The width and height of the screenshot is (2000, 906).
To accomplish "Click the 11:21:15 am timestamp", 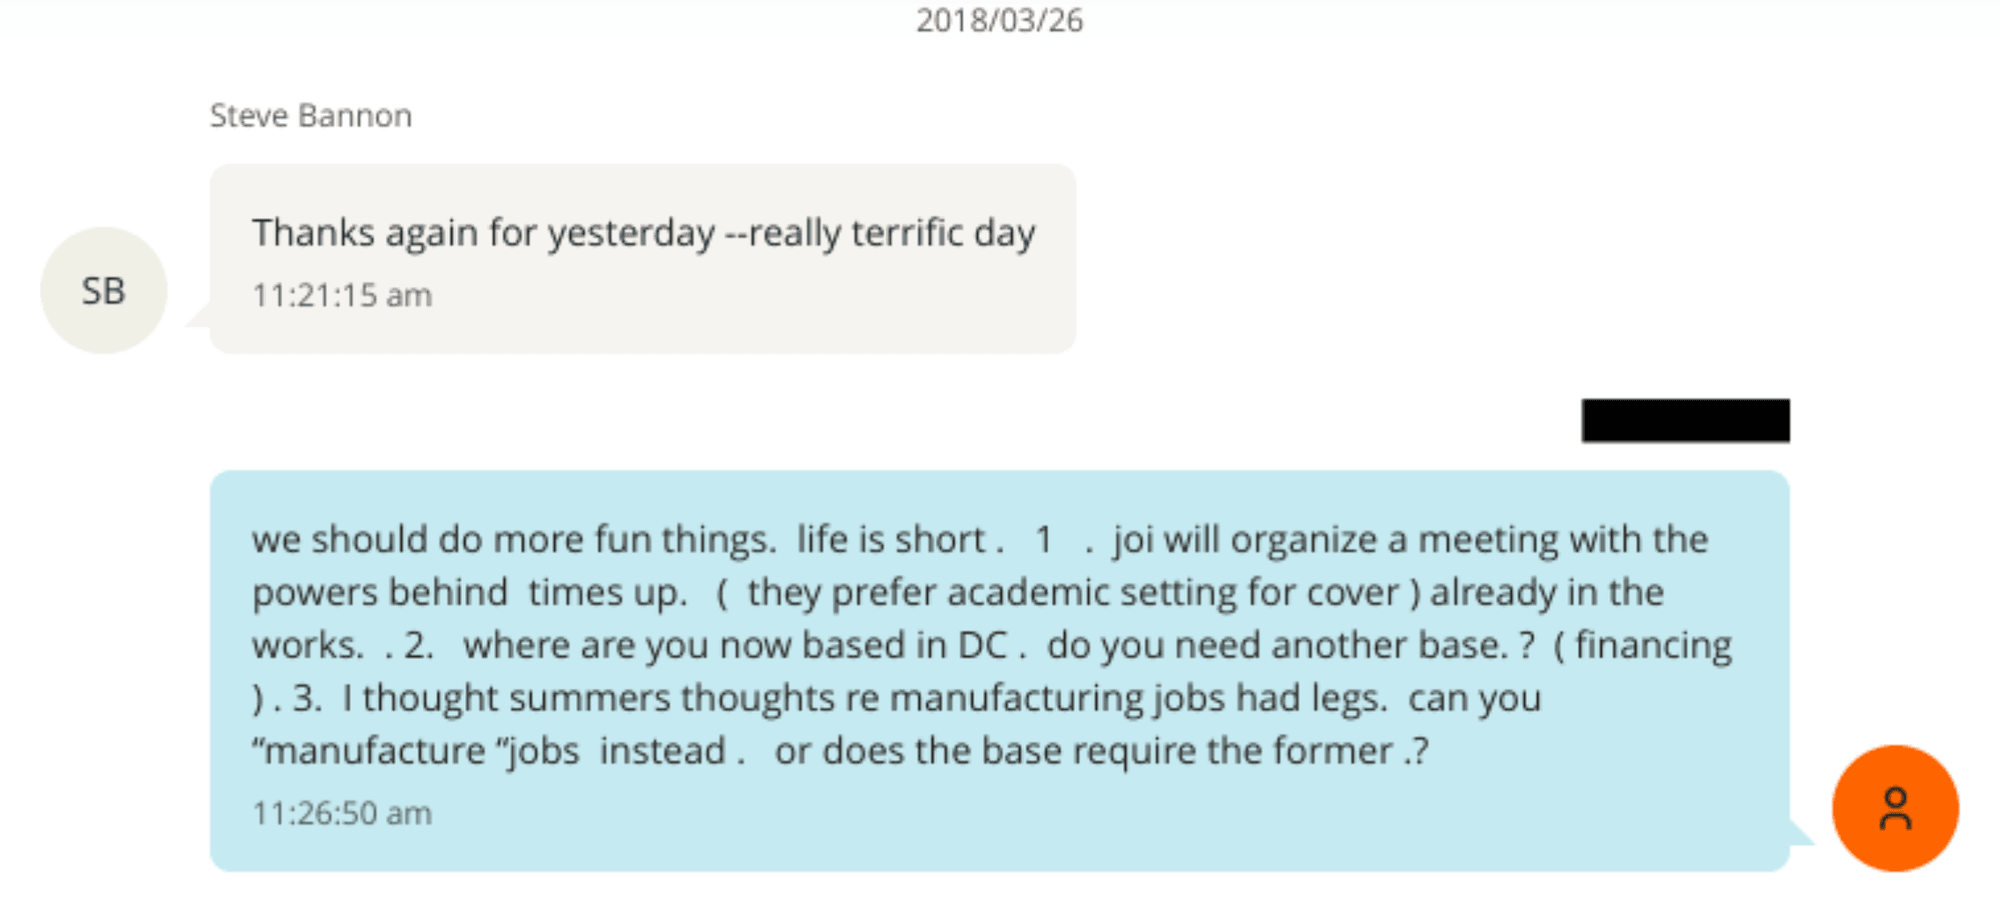I will pyautogui.click(x=342, y=296).
